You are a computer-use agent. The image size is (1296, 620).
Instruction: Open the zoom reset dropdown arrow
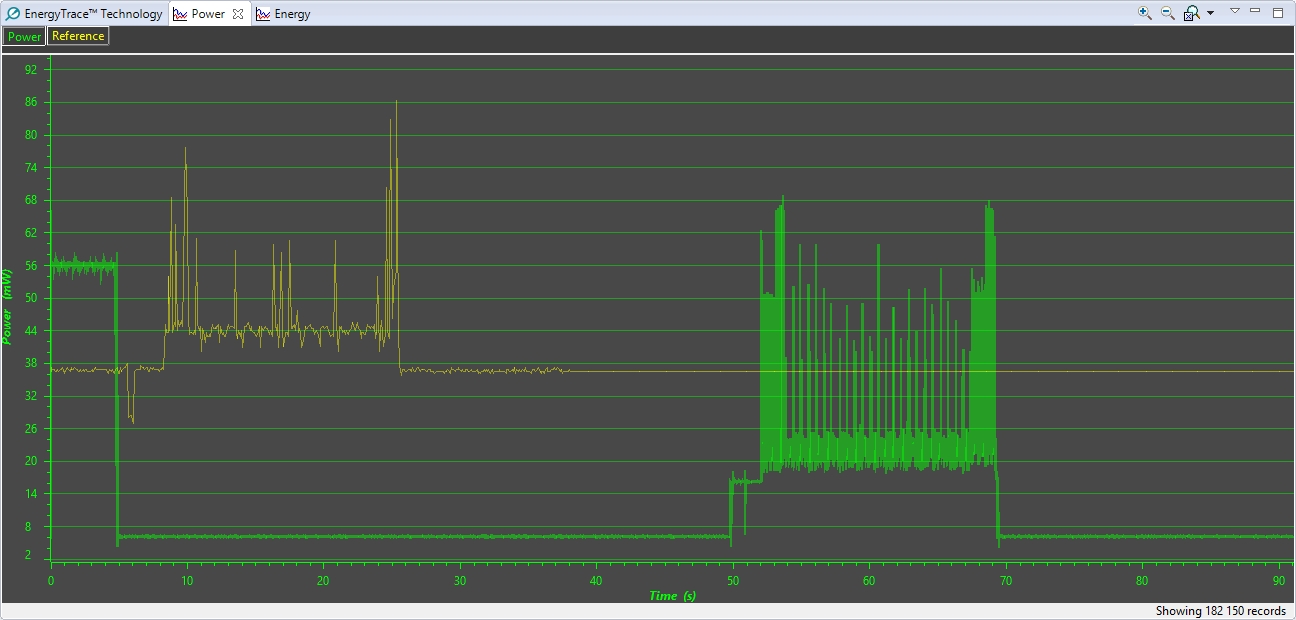coord(1210,13)
